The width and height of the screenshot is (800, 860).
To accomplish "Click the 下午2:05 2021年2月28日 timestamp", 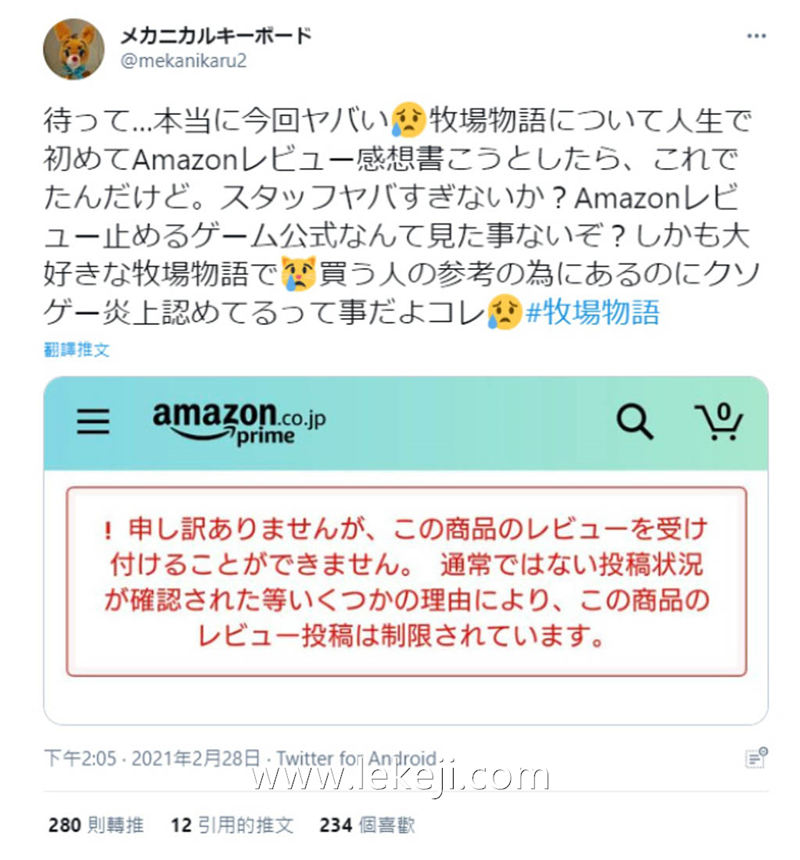I will pyautogui.click(x=152, y=758).
